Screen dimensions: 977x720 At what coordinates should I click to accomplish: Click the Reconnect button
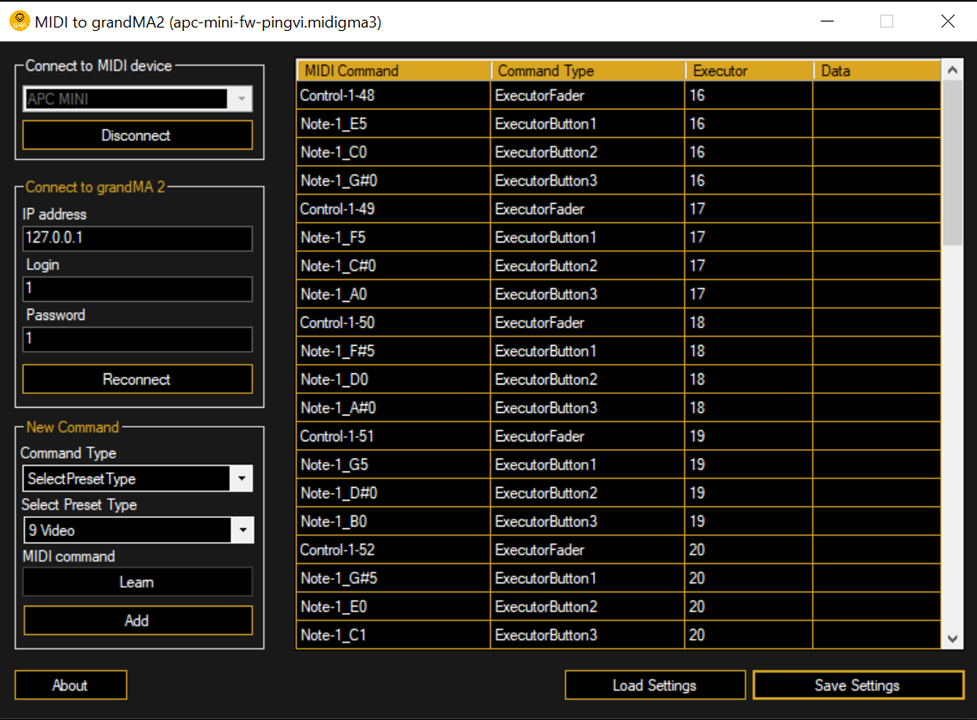(137, 379)
